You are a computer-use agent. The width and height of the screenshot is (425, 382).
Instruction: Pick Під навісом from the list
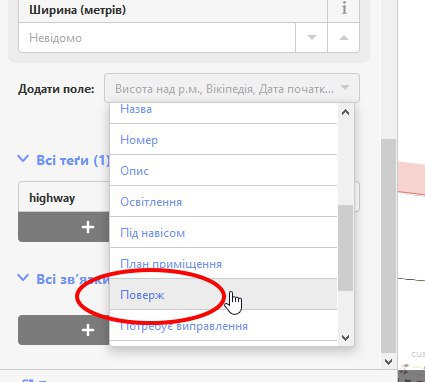pos(223,232)
